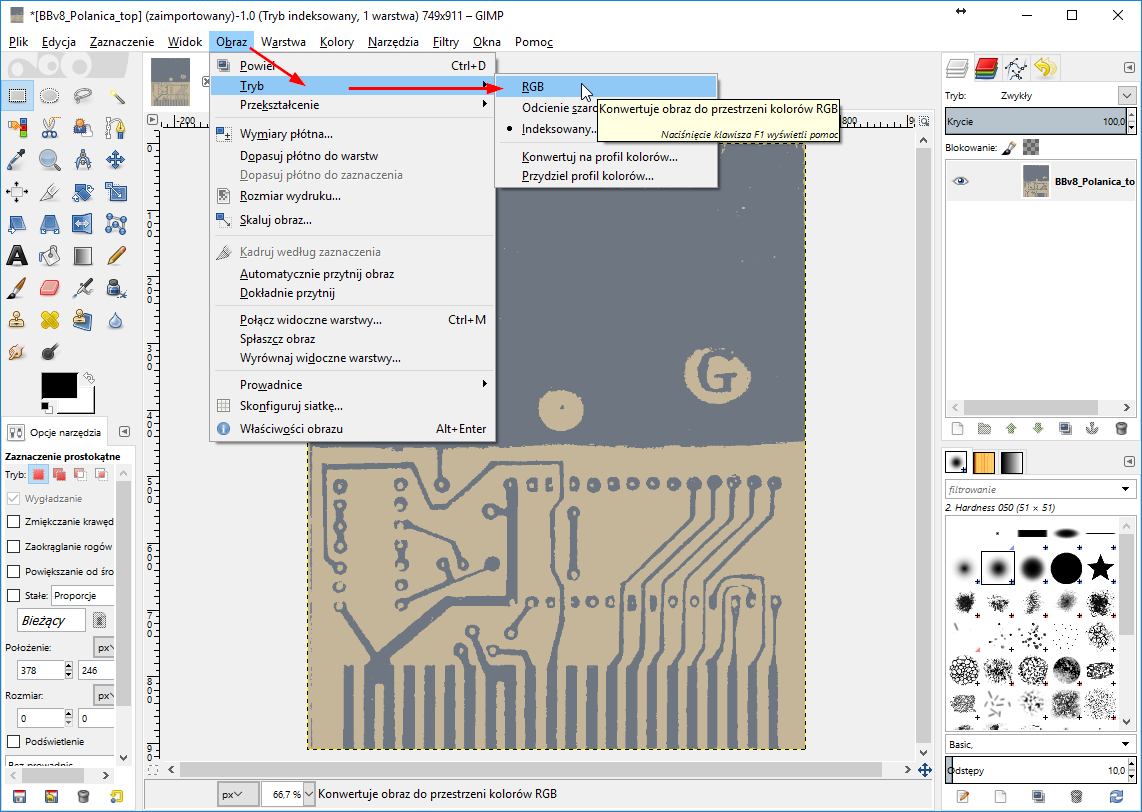This screenshot has height=812, width=1142.
Task: Click Skaluj obraz... menu entry
Action: coord(353,220)
